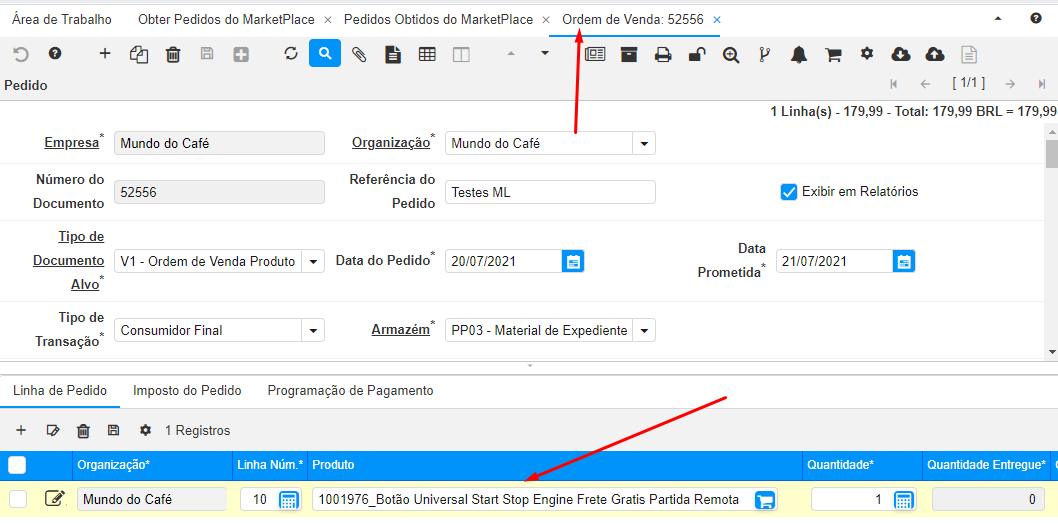The height and width of the screenshot is (524, 1058).
Task: Open Obter Pedidos do MarketPlace tab
Action: [226, 20]
